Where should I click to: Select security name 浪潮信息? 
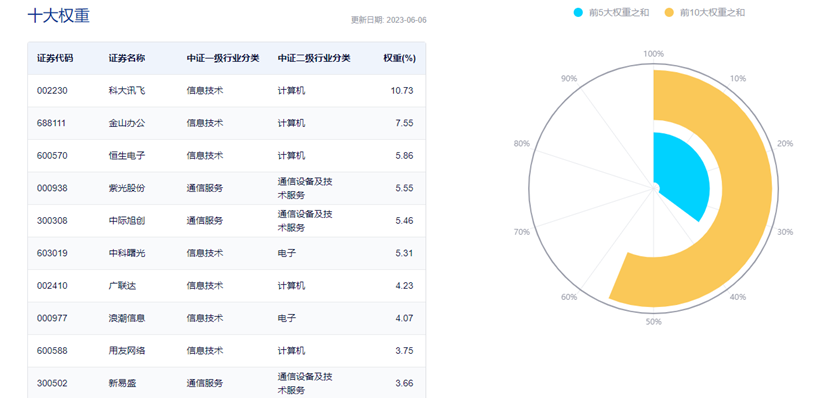point(127,318)
